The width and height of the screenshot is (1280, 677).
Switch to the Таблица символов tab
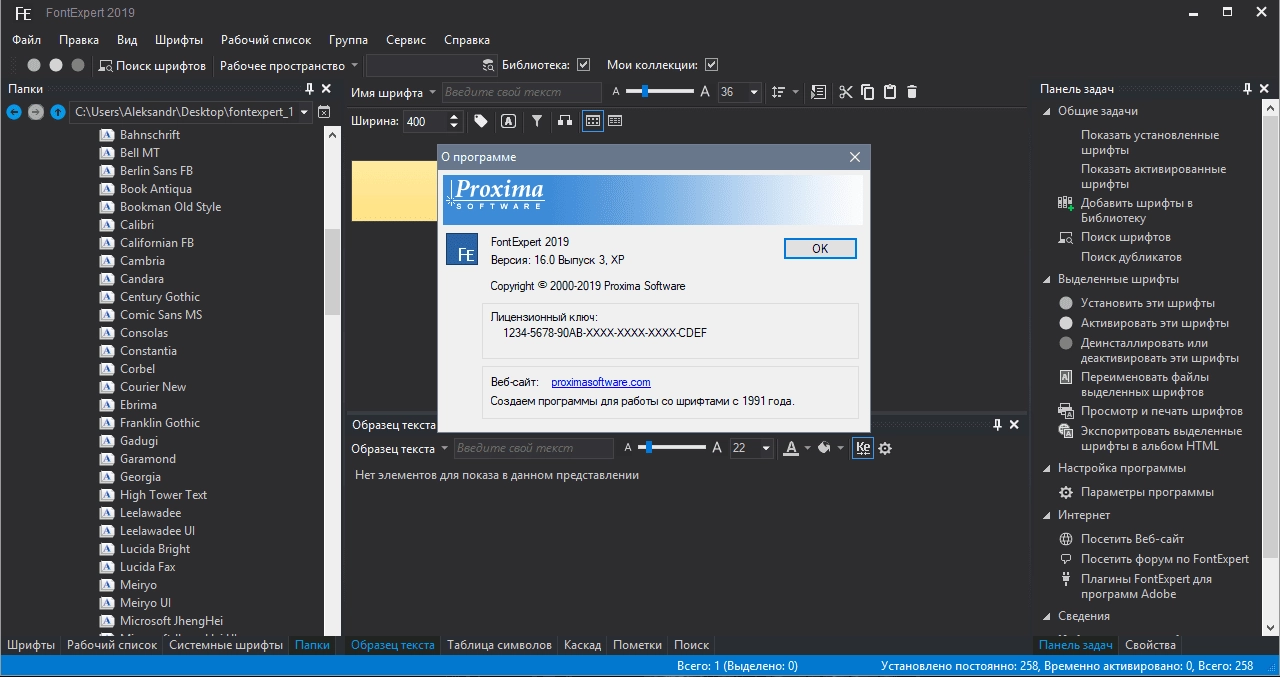tap(499, 645)
